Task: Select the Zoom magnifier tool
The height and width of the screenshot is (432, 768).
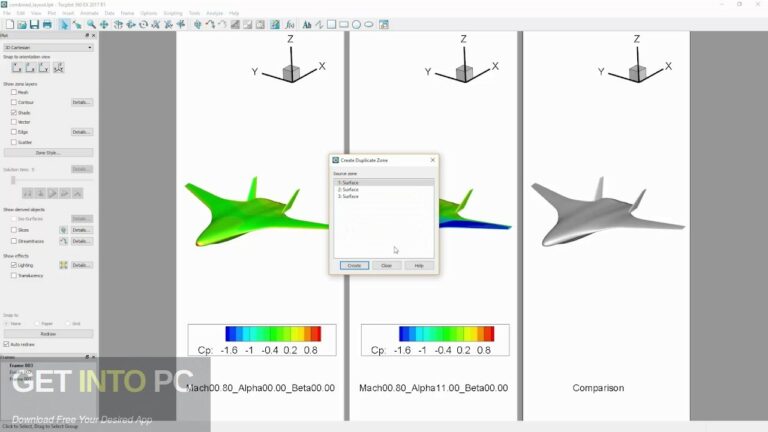Action: (92, 24)
